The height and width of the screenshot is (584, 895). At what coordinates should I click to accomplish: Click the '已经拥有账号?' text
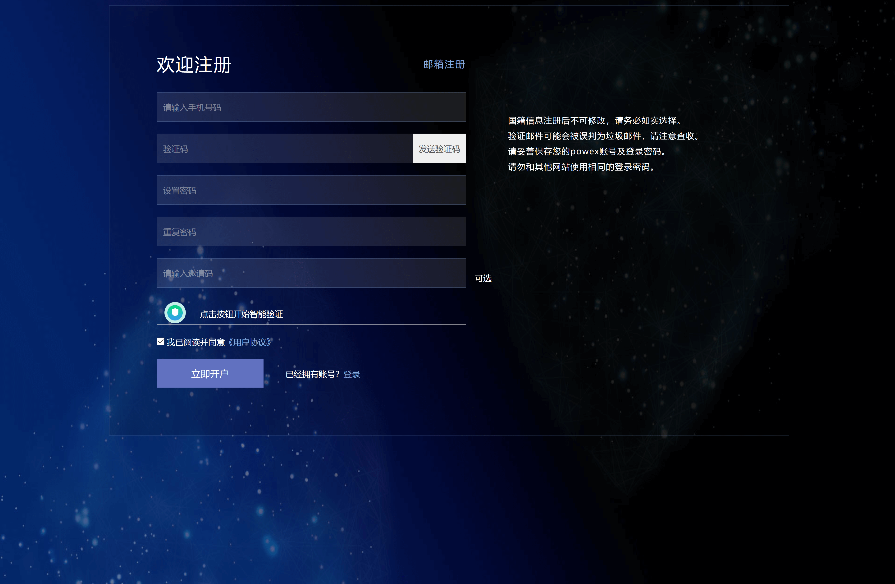[312, 374]
